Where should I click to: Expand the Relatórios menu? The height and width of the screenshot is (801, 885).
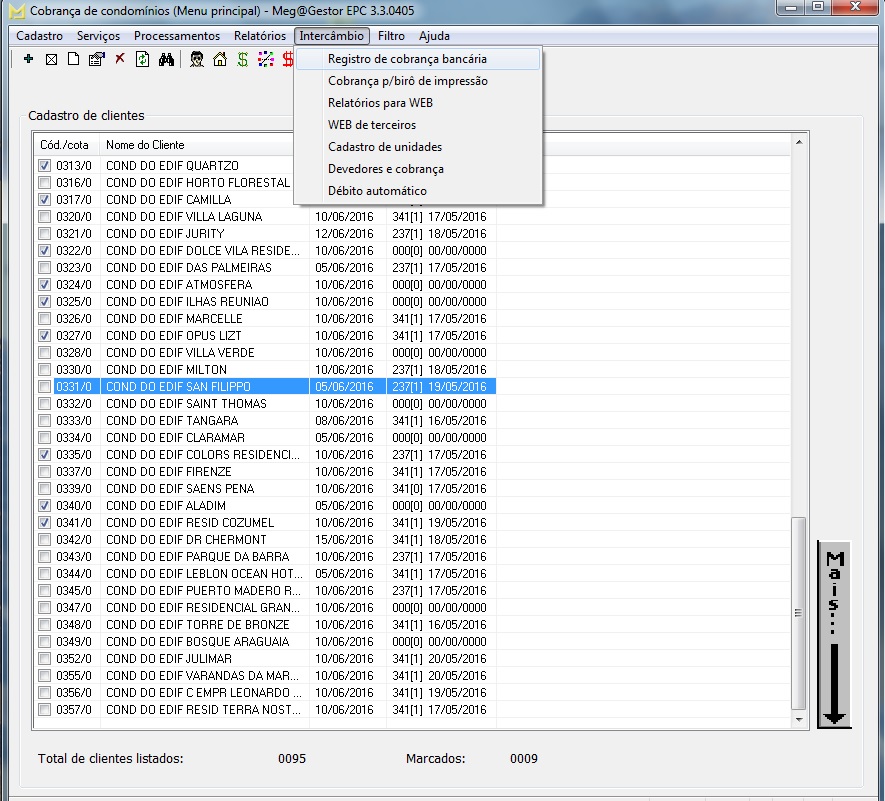point(259,36)
